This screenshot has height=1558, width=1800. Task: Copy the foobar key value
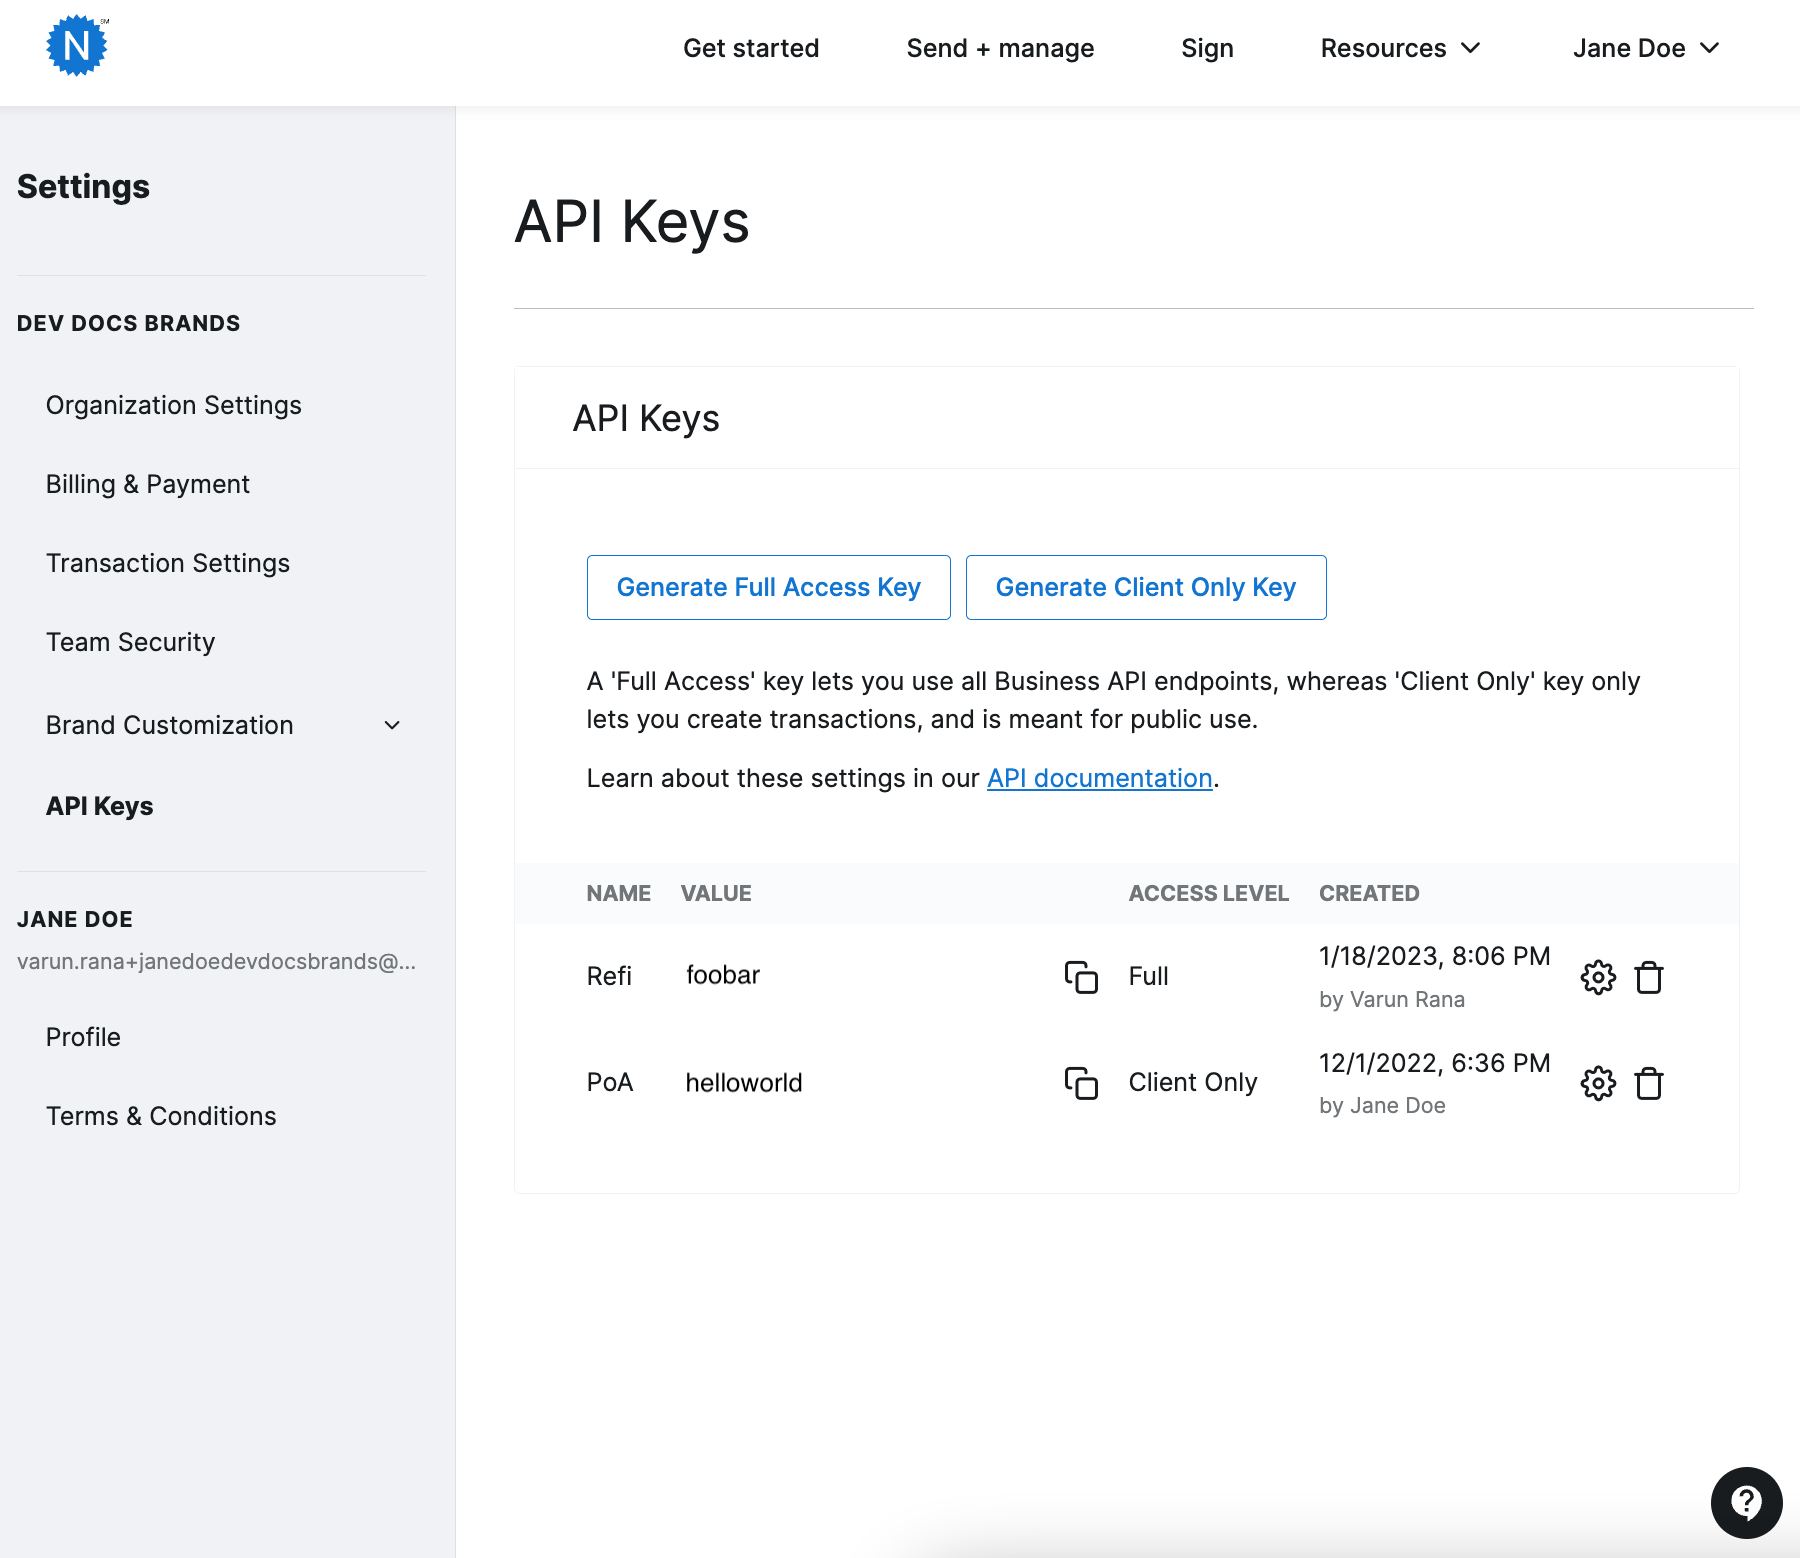1081,977
